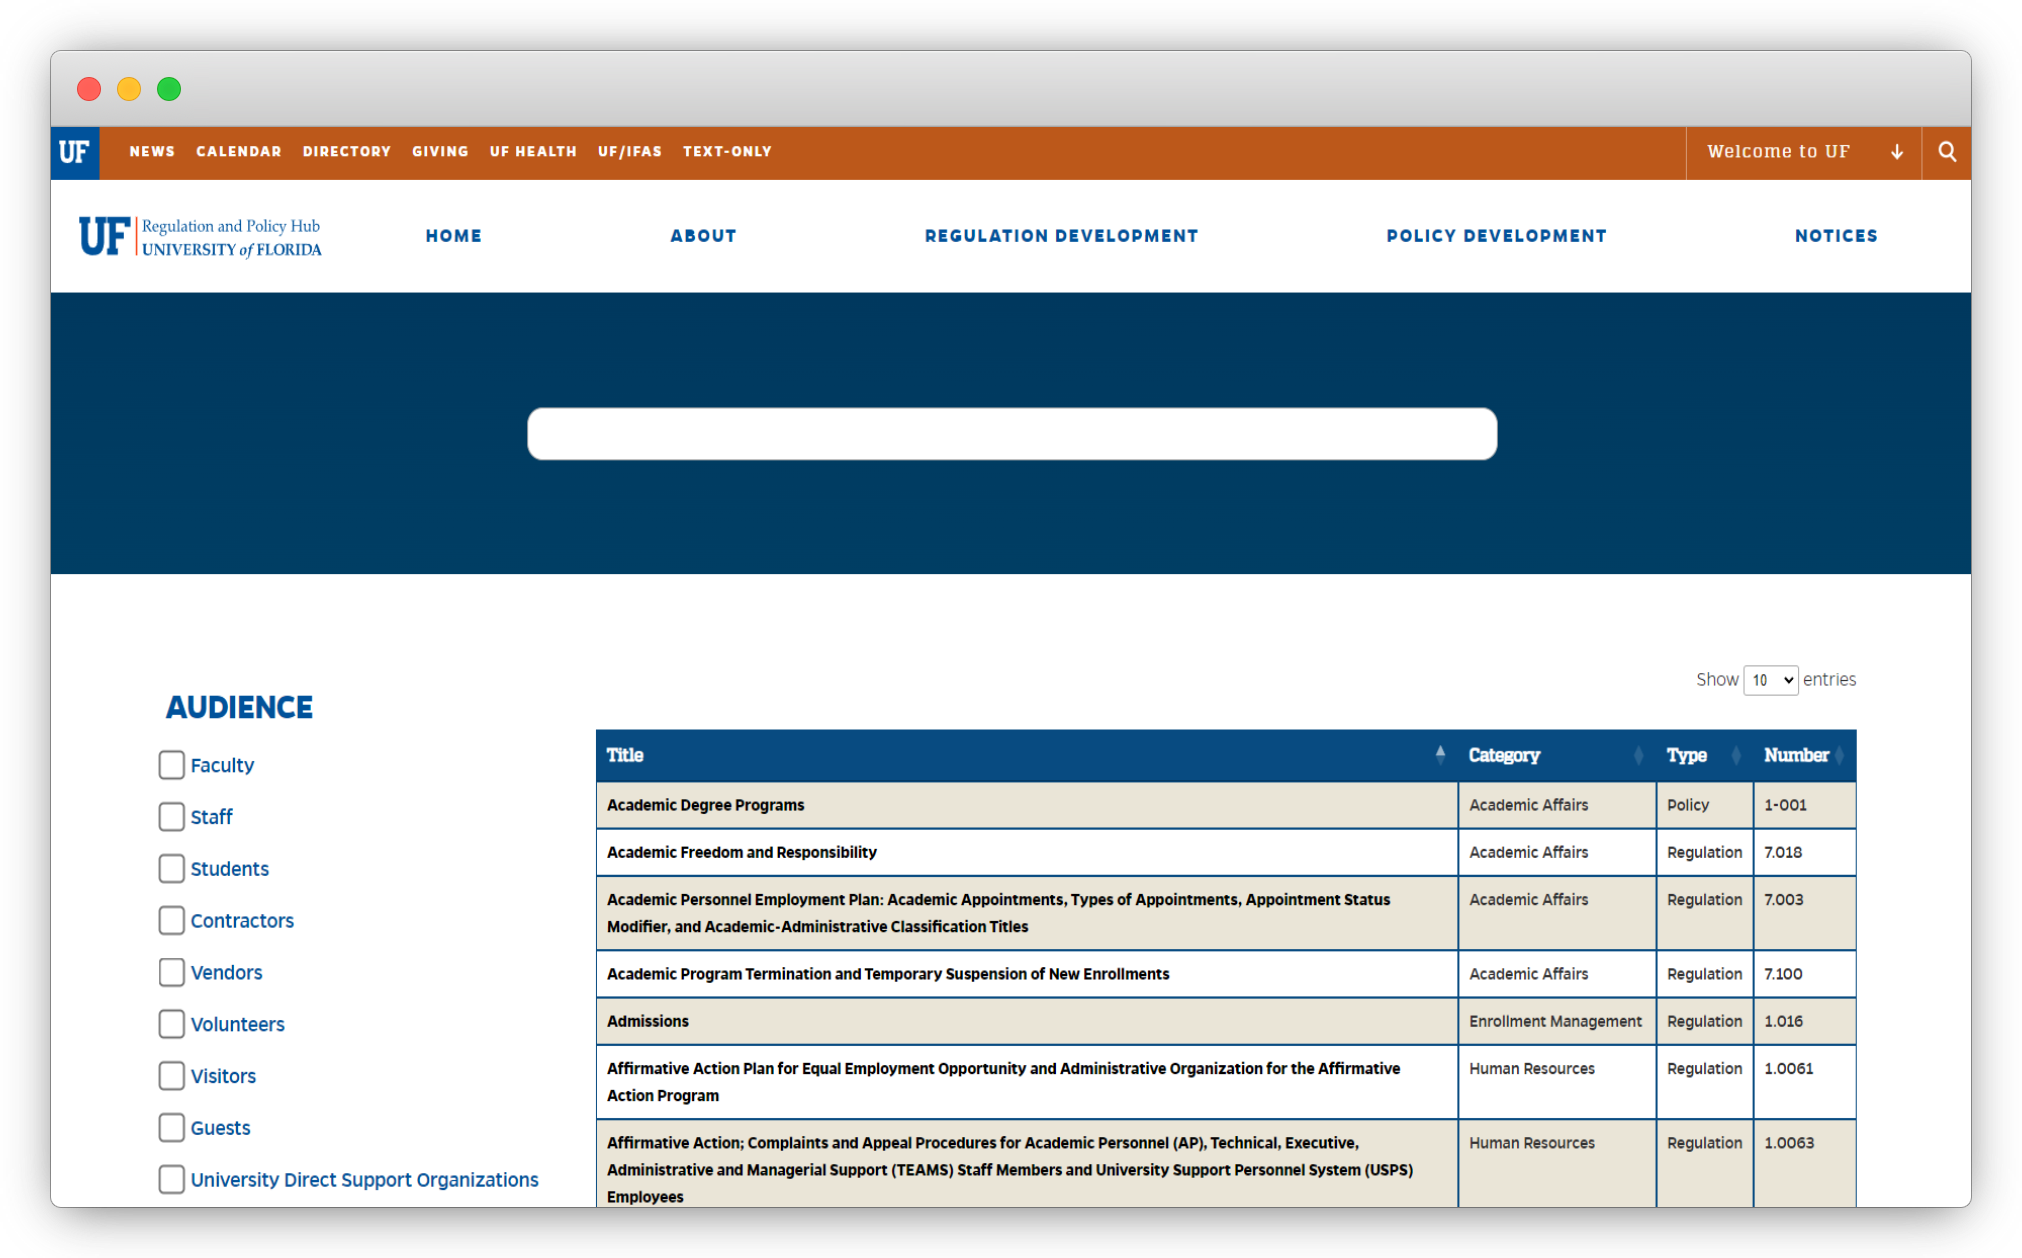The height and width of the screenshot is (1258, 2022).
Task: Click the blue UF logo square
Action: coord(75,152)
